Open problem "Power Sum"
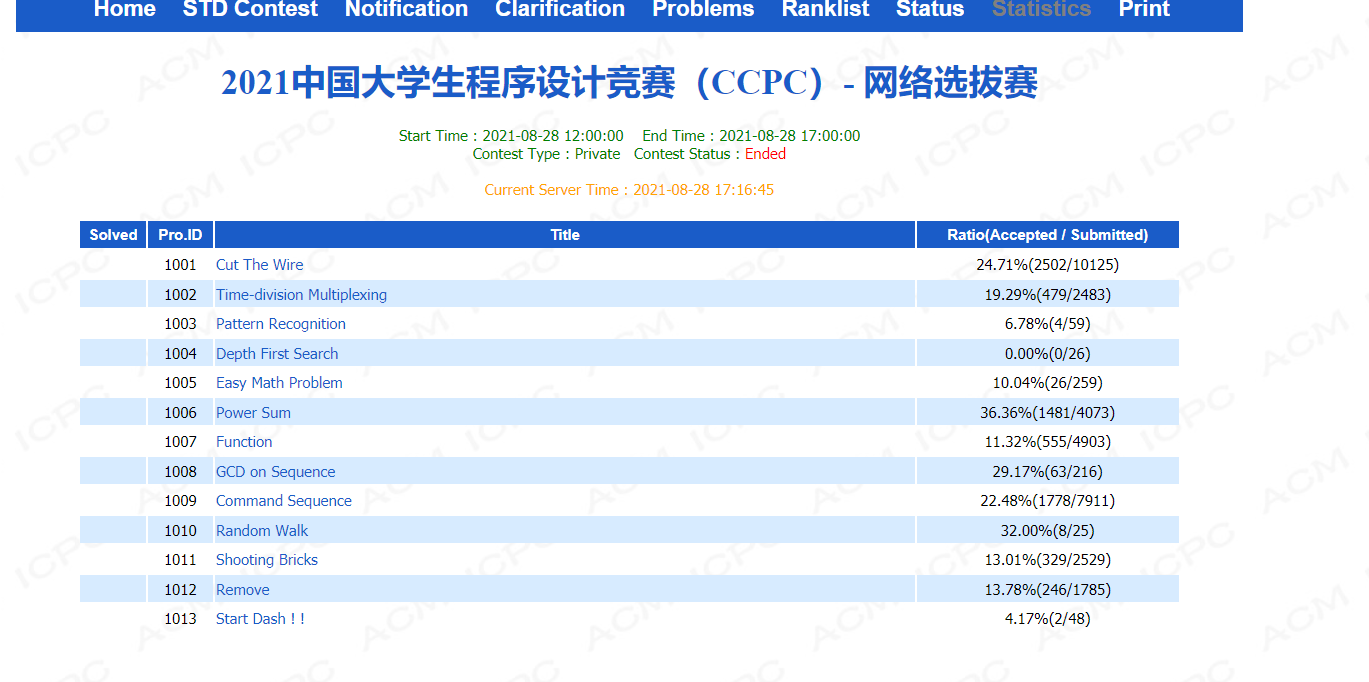Image resolution: width=1369 pixels, height=682 pixels. point(253,412)
